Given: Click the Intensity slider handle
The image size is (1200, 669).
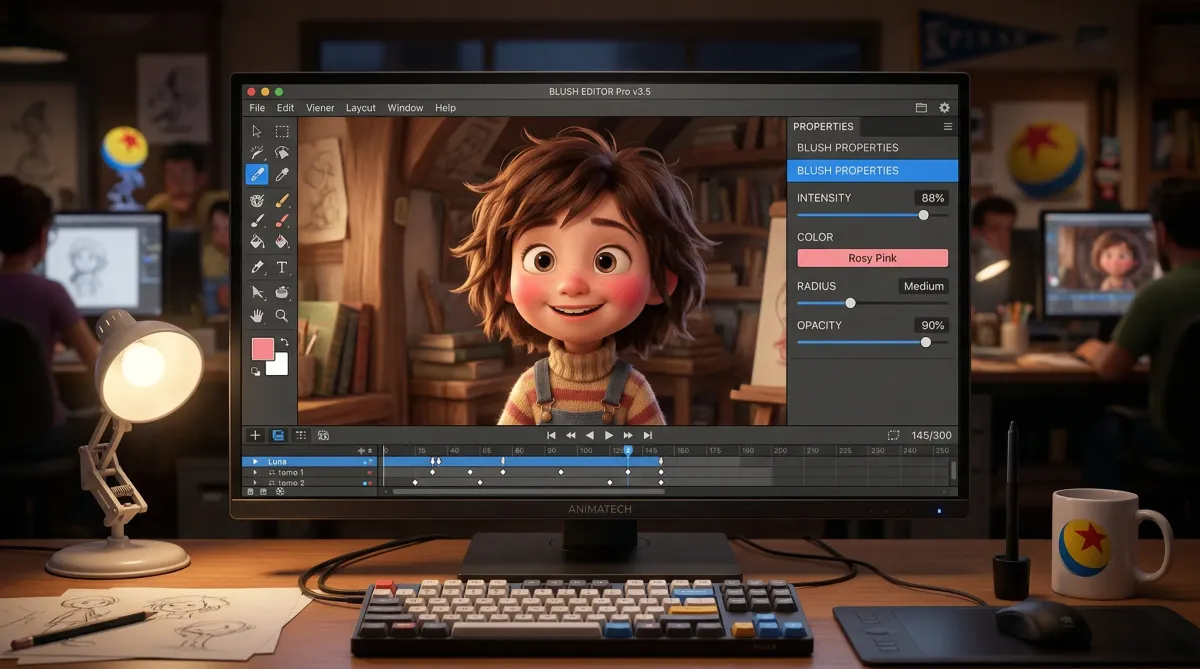Looking at the screenshot, I should tap(923, 215).
